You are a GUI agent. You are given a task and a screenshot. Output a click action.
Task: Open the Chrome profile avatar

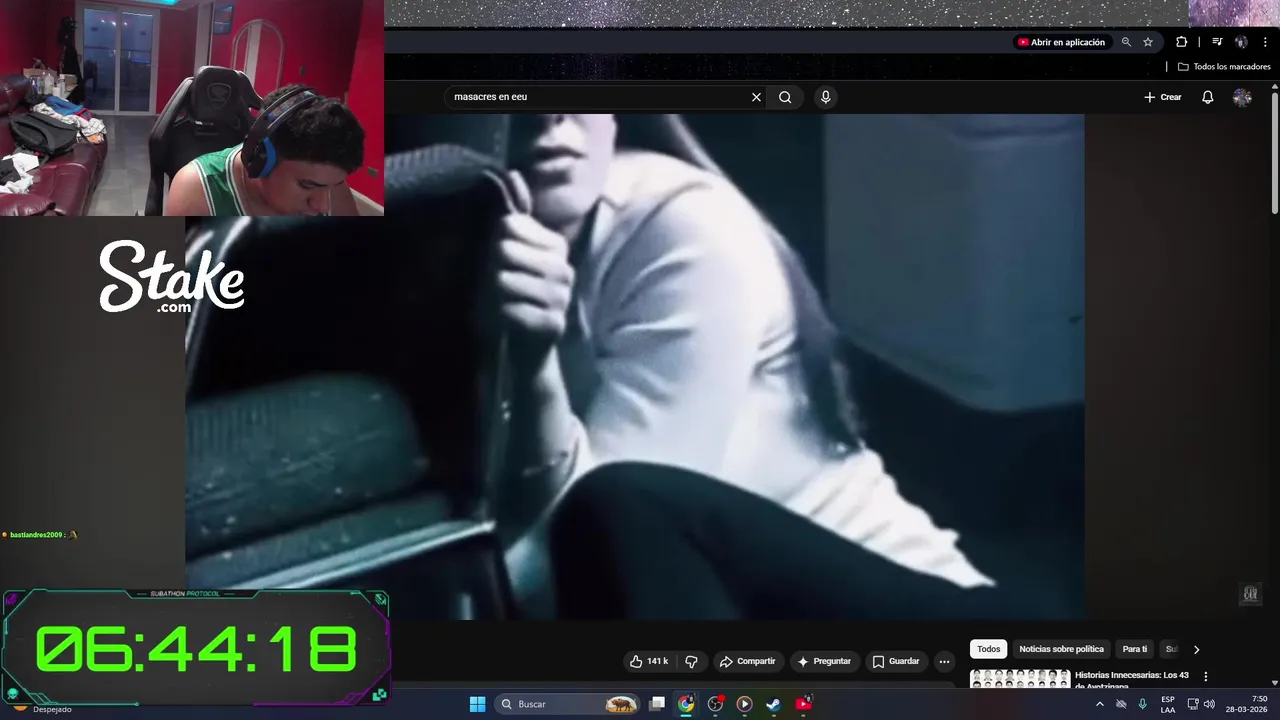coord(1241,42)
